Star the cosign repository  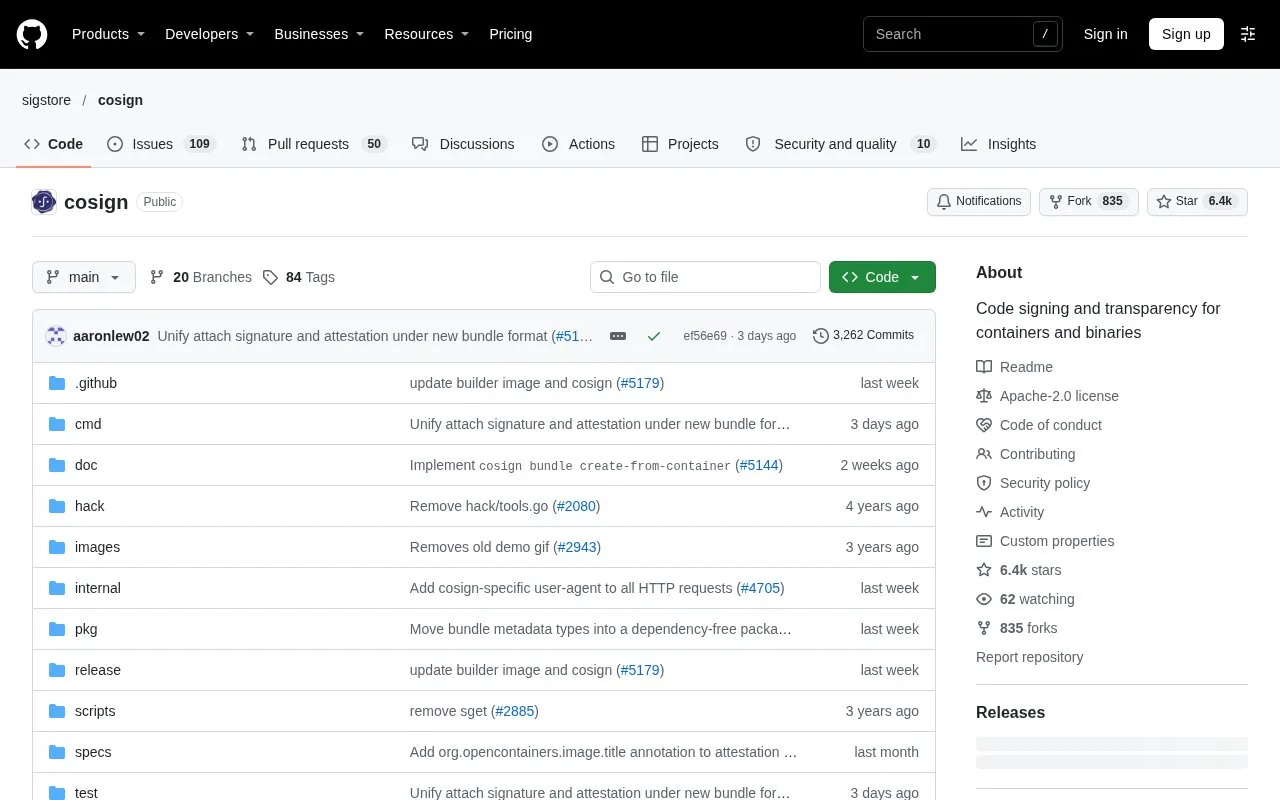[1197, 201]
